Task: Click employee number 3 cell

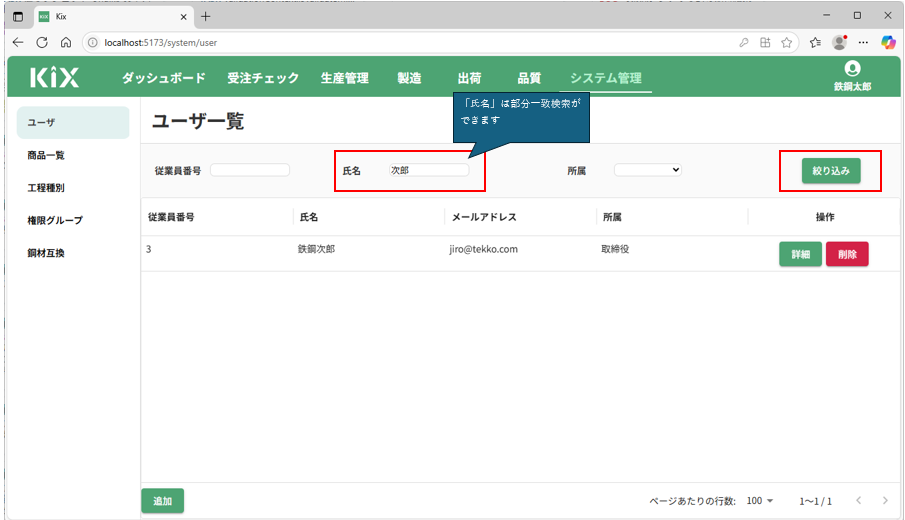Action: [x=149, y=249]
